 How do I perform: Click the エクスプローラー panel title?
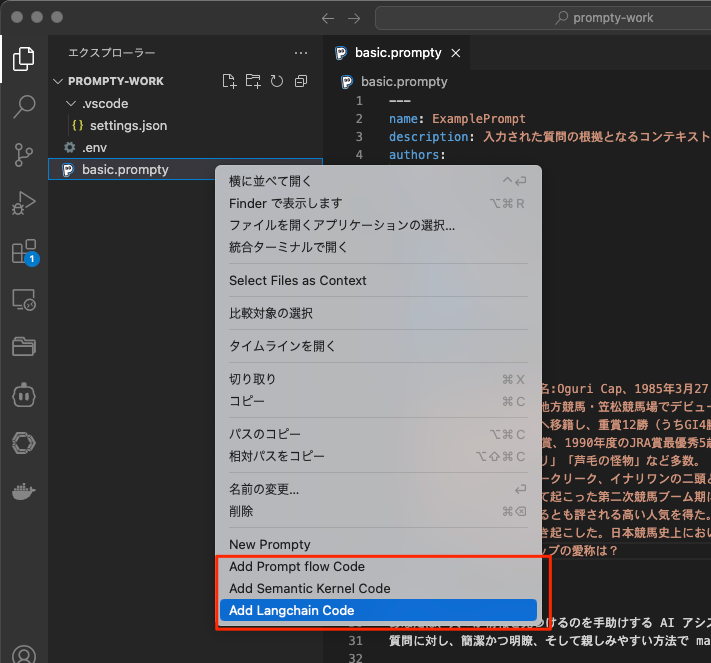112,53
